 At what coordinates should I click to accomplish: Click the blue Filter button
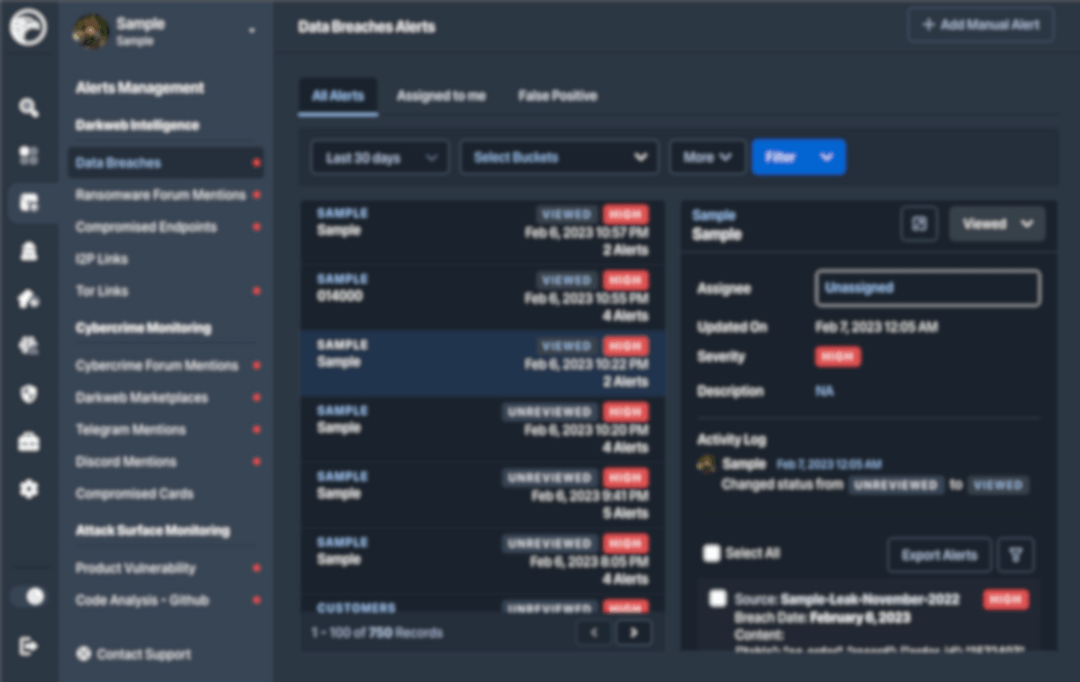[780, 158]
